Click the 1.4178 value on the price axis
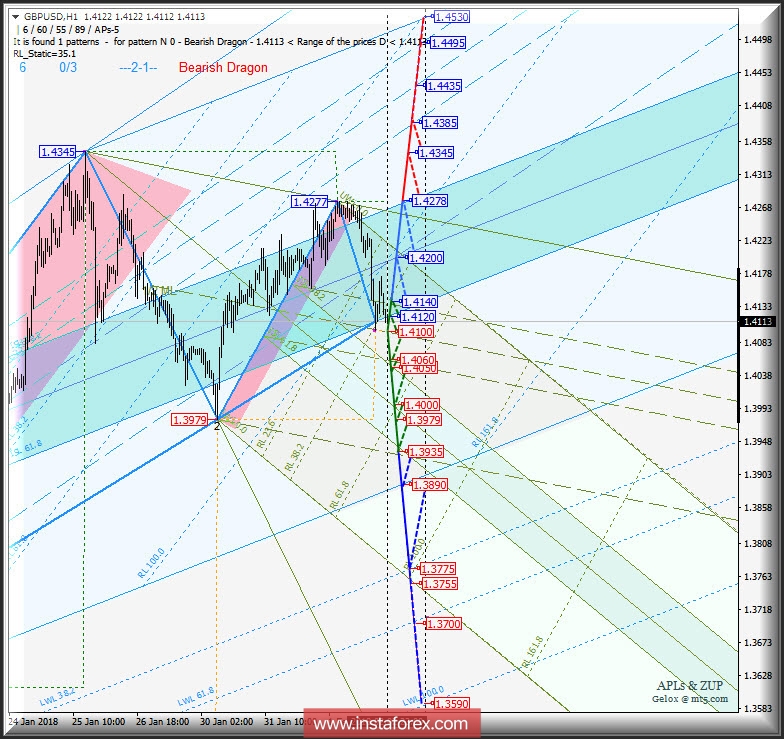Image resolution: width=784 pixels, height=739 pixels. click(x=758, y=274)
